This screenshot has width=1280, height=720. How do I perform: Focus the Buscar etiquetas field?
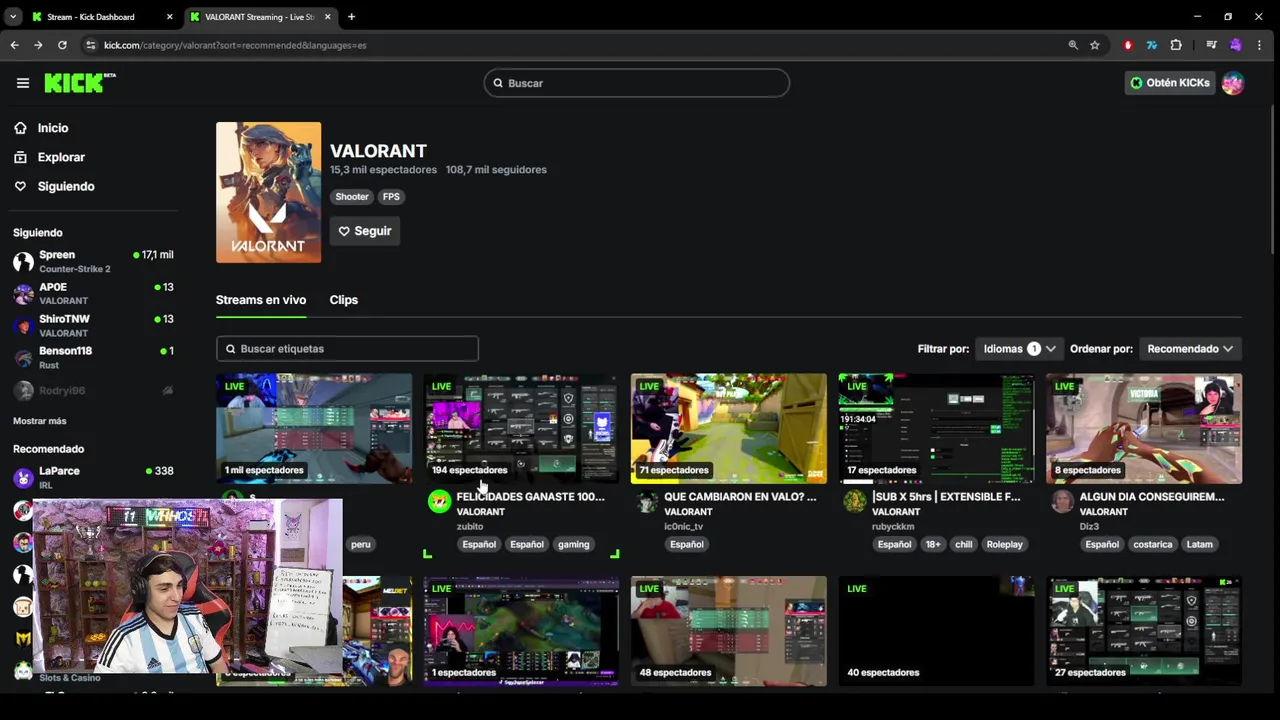click(x=347, y=349)
